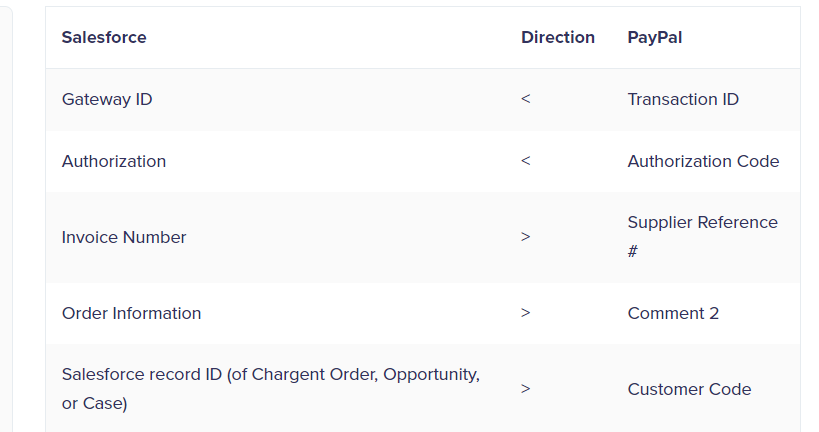Screen dimensions: 819x432
Task: Select the Salesforce record ID cell text
Action: (x=271, y=389)
